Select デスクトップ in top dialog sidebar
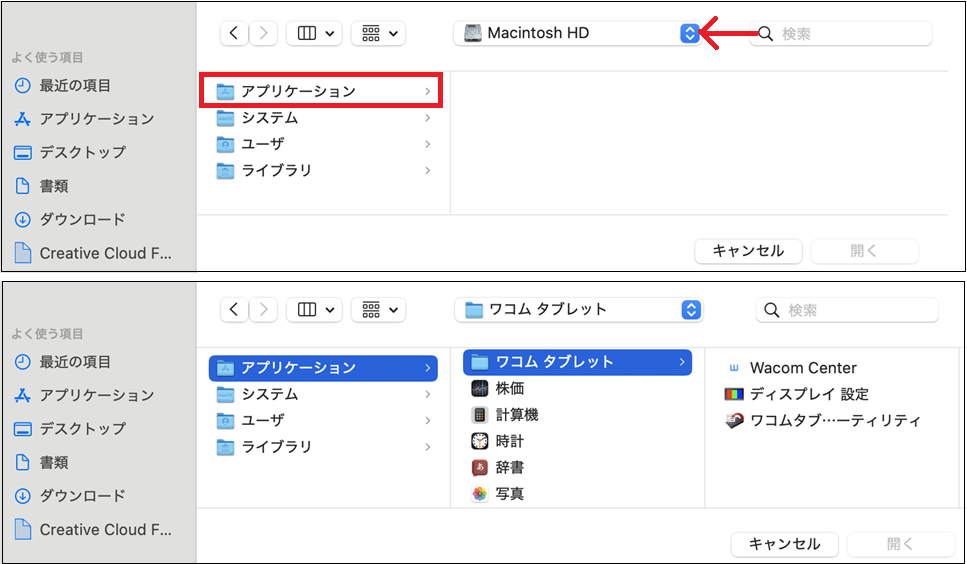Screen dimensions: 967x564 coord(70,152)
